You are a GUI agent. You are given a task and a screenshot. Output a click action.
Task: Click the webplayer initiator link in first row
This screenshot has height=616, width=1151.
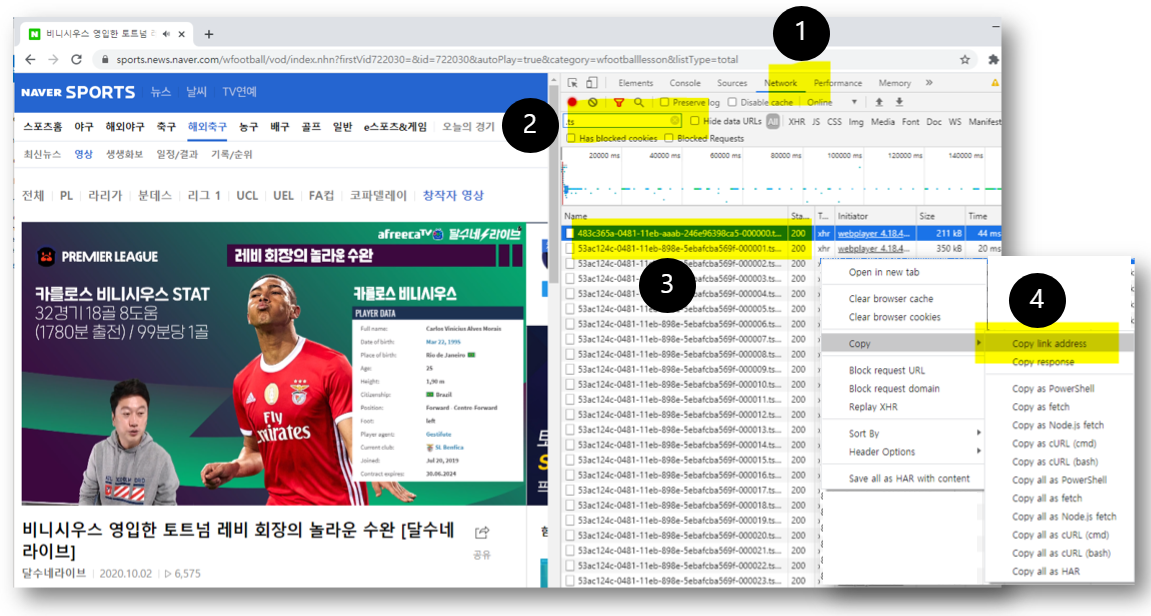pyautogui.click(x=874, y=233)
